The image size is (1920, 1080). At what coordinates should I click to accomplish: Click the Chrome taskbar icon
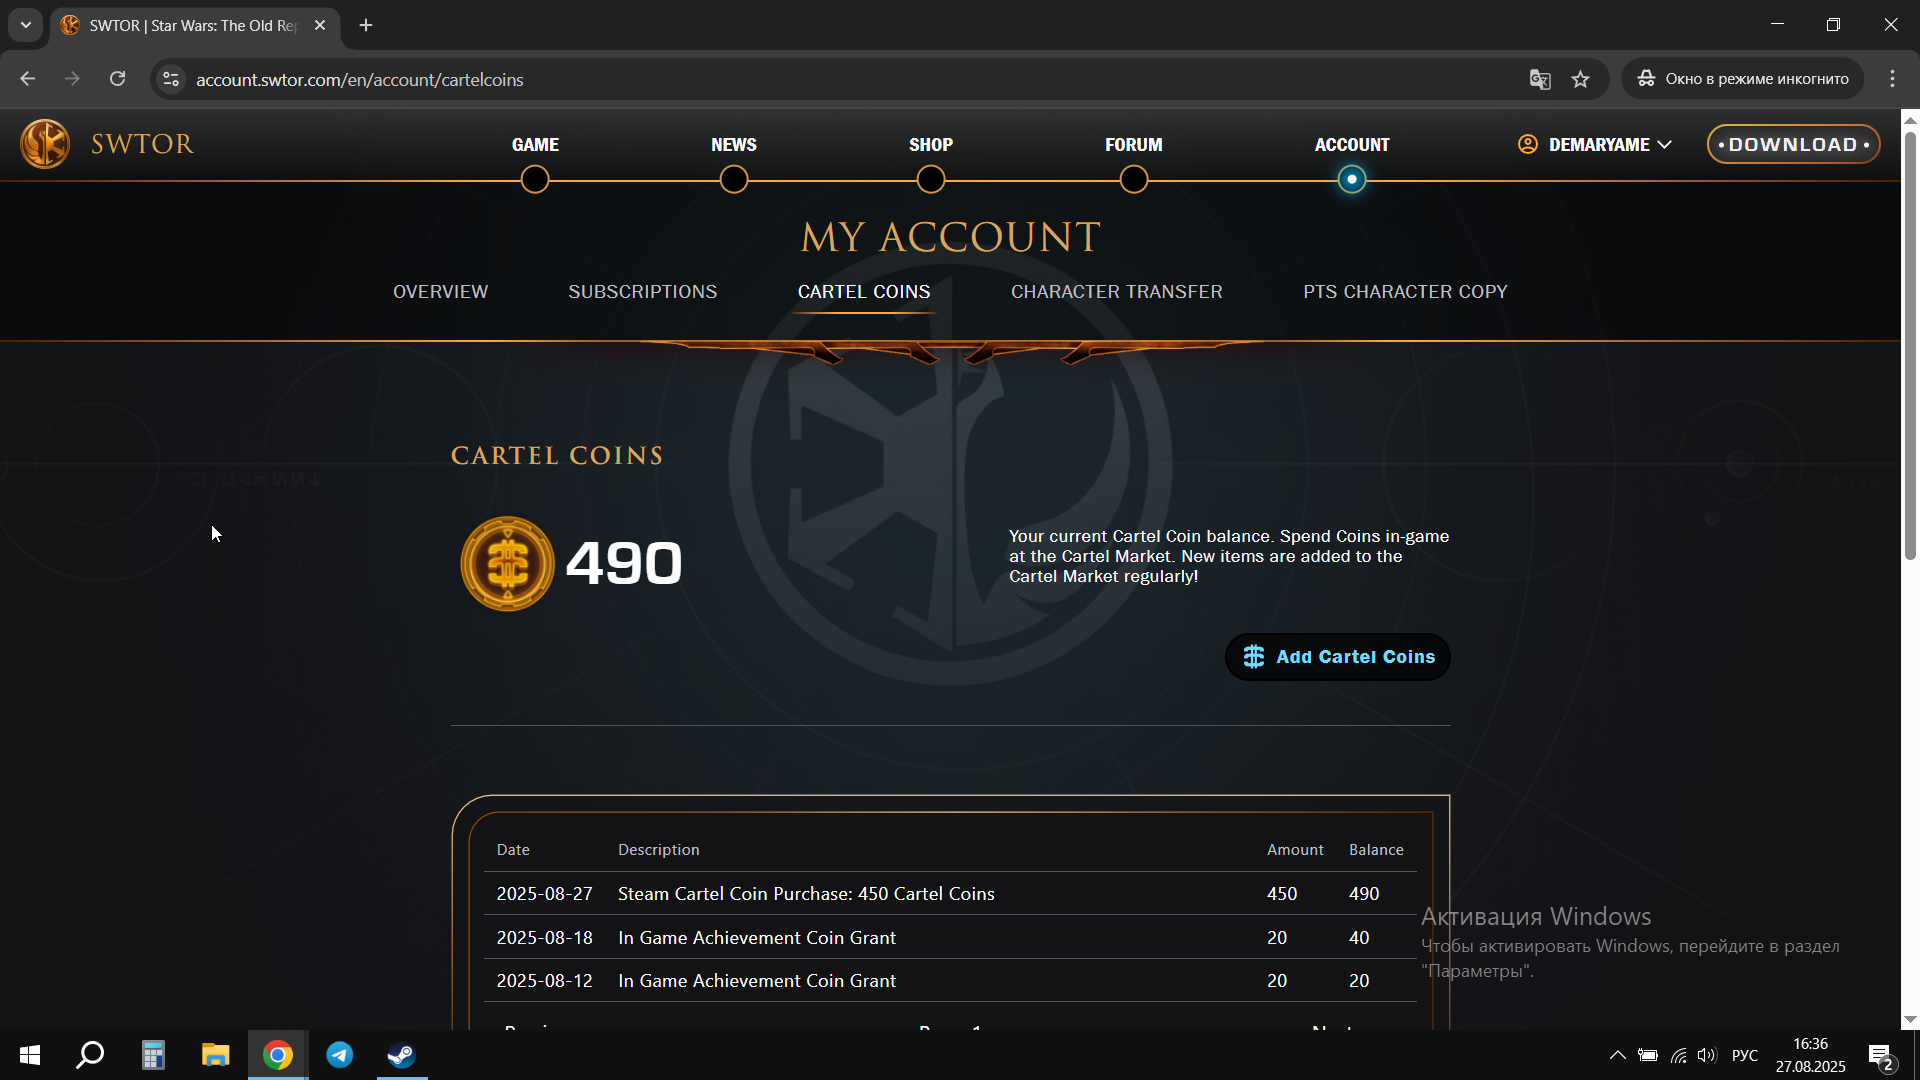(278, 1055)
